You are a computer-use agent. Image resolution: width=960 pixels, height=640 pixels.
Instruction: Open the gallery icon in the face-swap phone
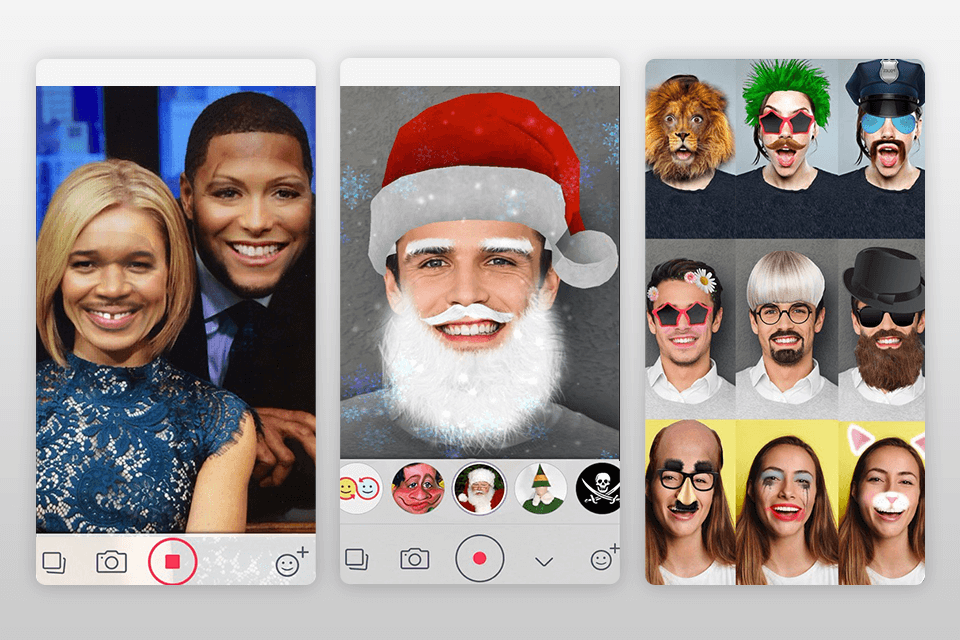pyautogui.click(x=54, y=563)
